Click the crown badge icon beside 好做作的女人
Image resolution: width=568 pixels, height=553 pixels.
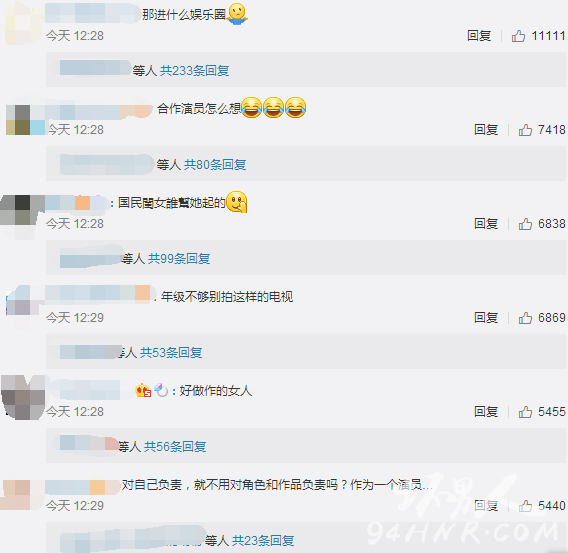coord(143,390)
